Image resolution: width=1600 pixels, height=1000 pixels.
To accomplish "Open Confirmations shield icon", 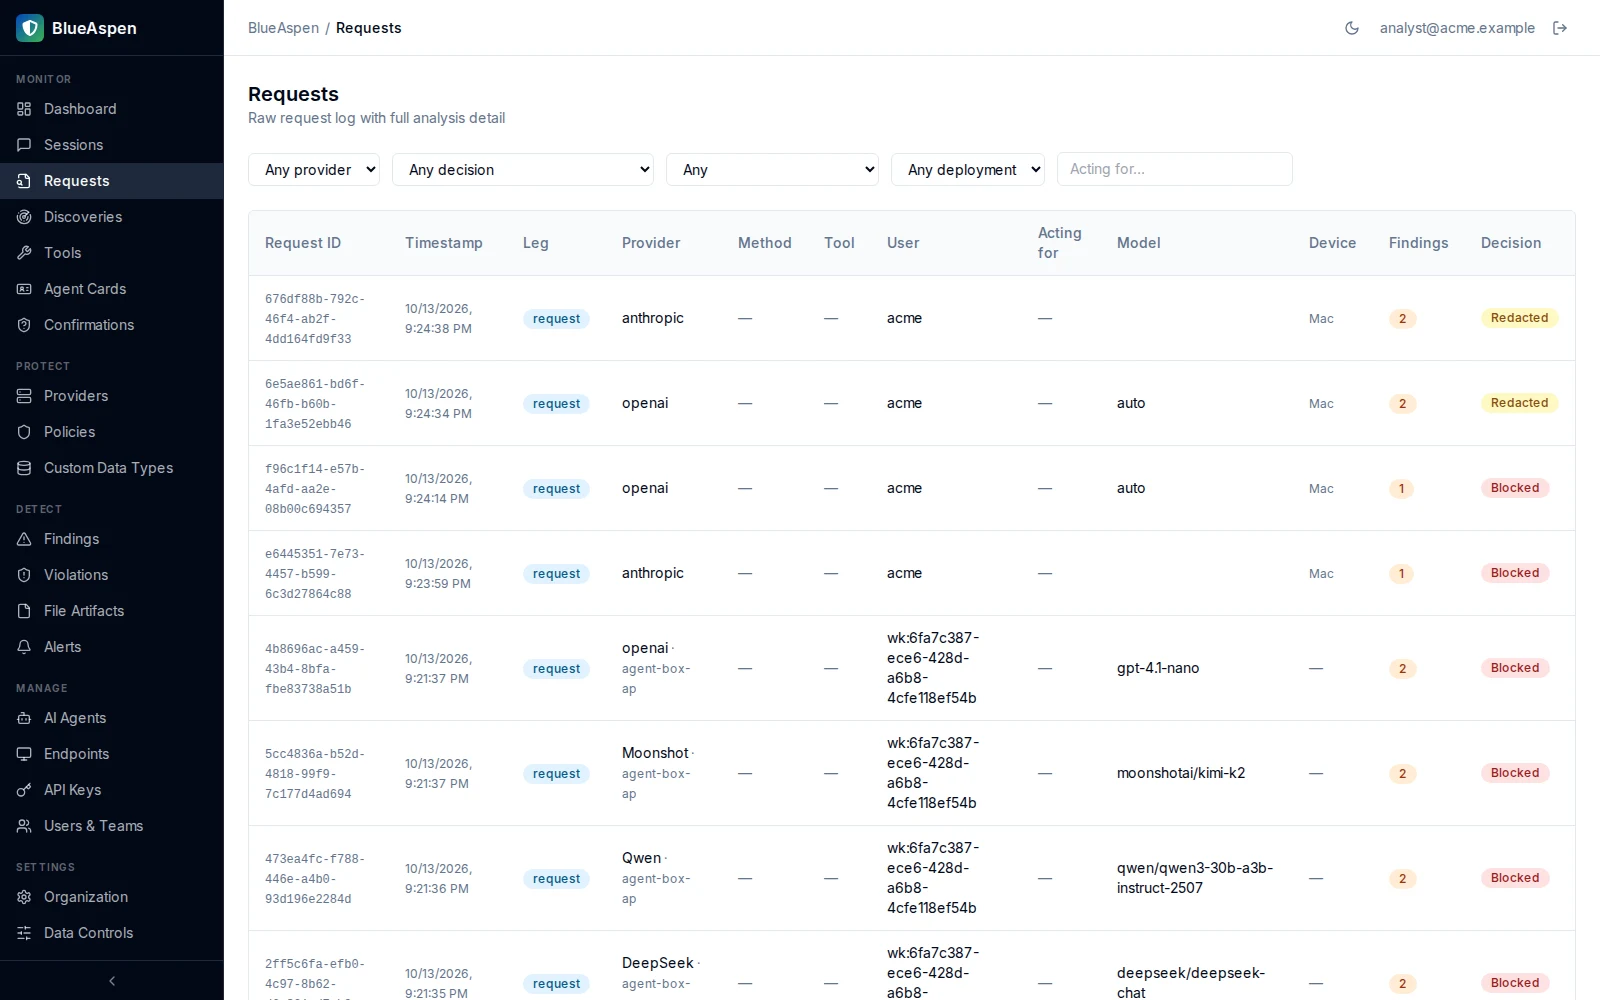I will click(x=24, y=325).
